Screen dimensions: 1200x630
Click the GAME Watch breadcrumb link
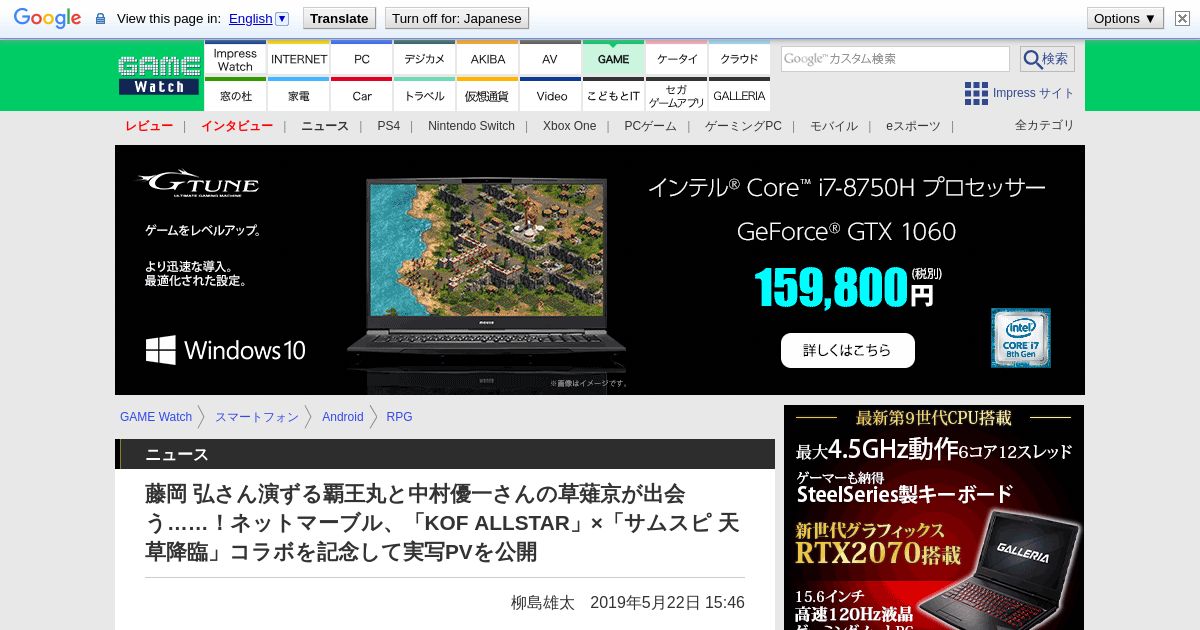click(156, 417)
